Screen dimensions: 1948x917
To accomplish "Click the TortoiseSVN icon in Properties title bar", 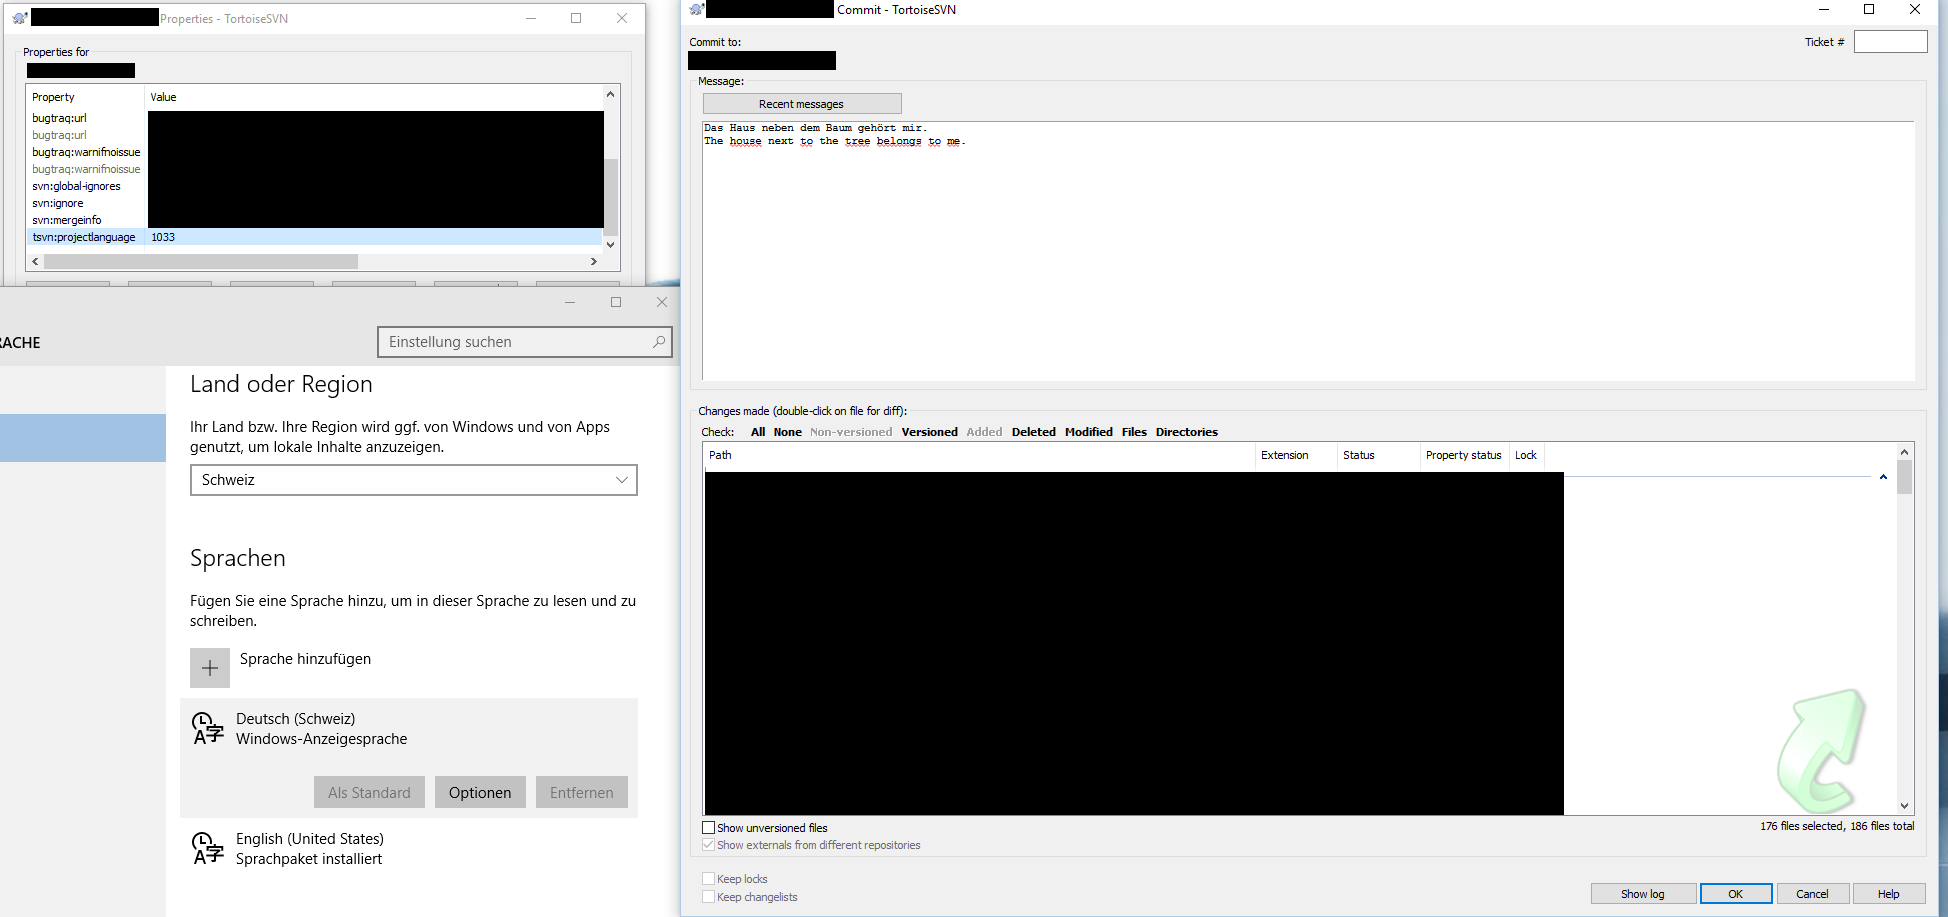I will 20,18.
